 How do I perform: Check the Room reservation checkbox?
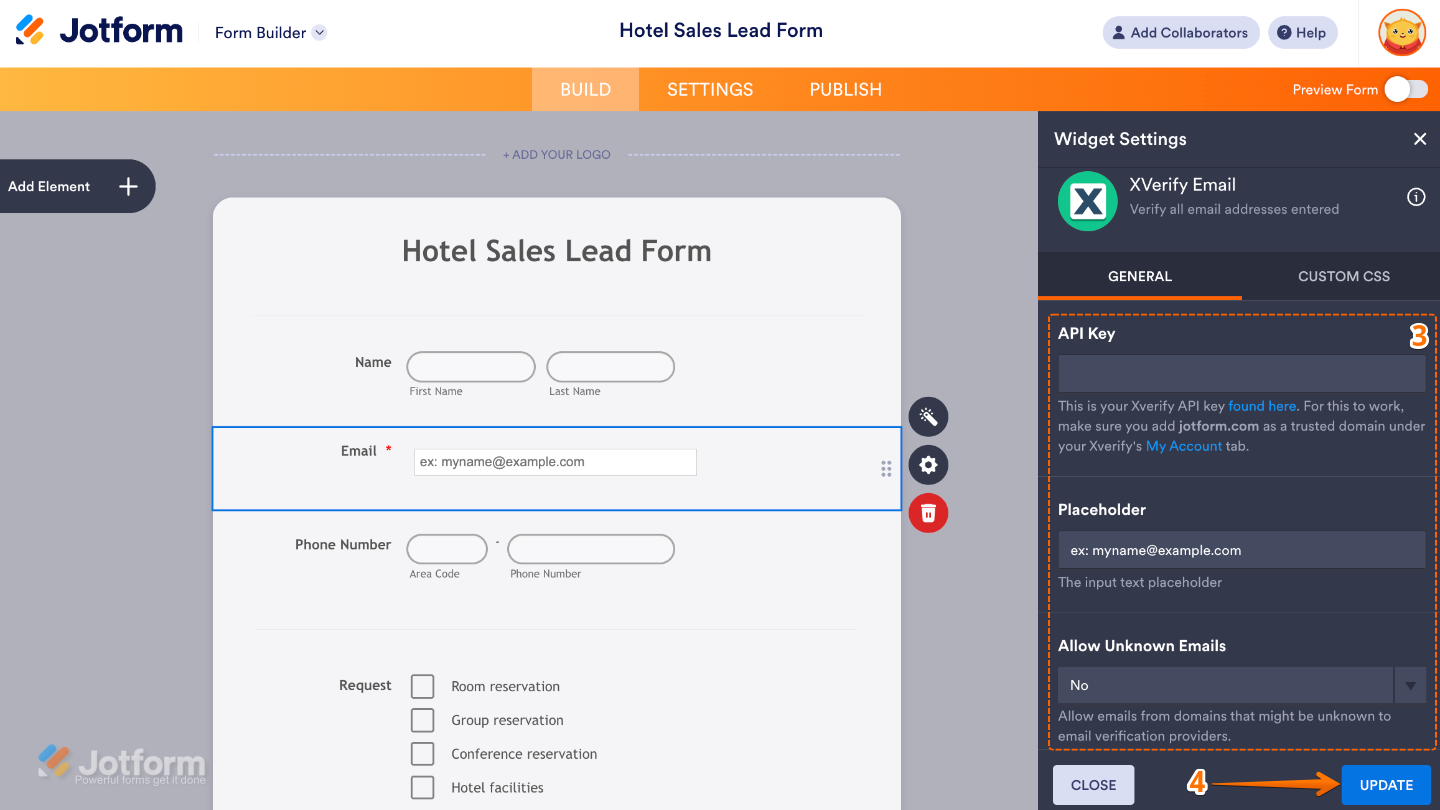423,686
